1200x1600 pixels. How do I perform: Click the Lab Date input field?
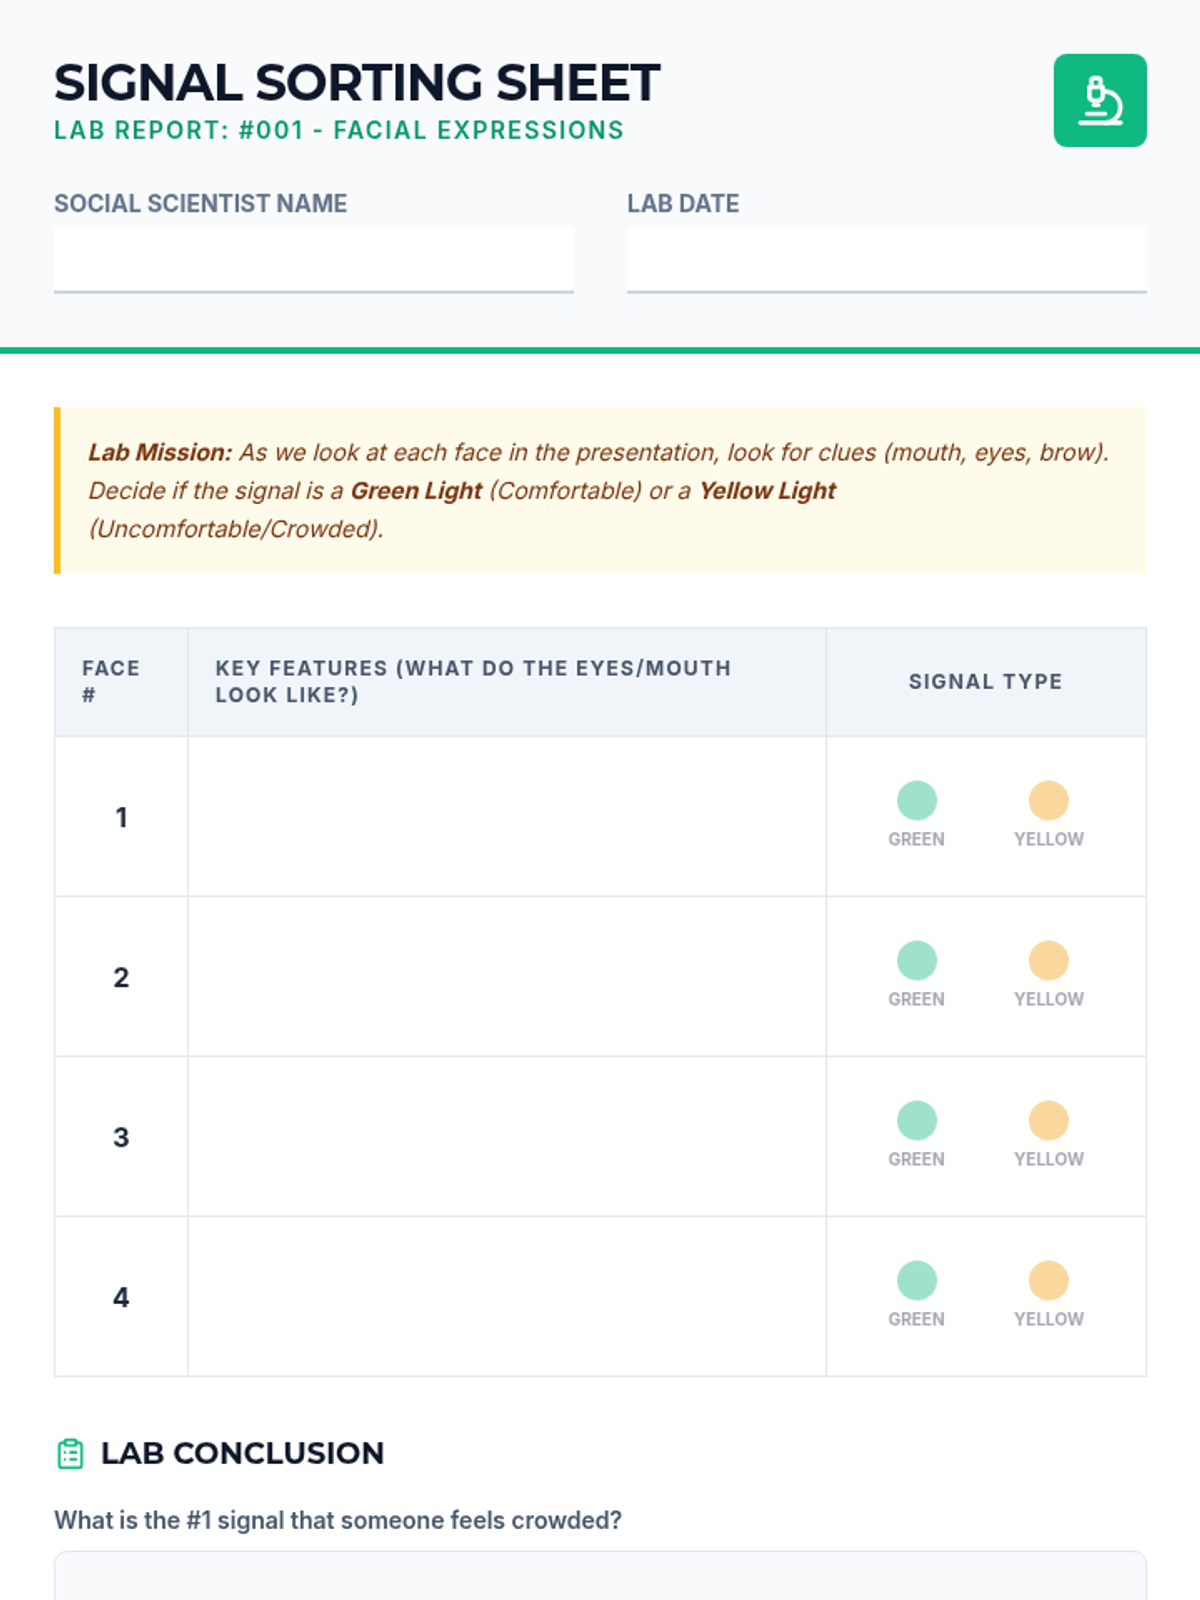click(x=886, y=259)
